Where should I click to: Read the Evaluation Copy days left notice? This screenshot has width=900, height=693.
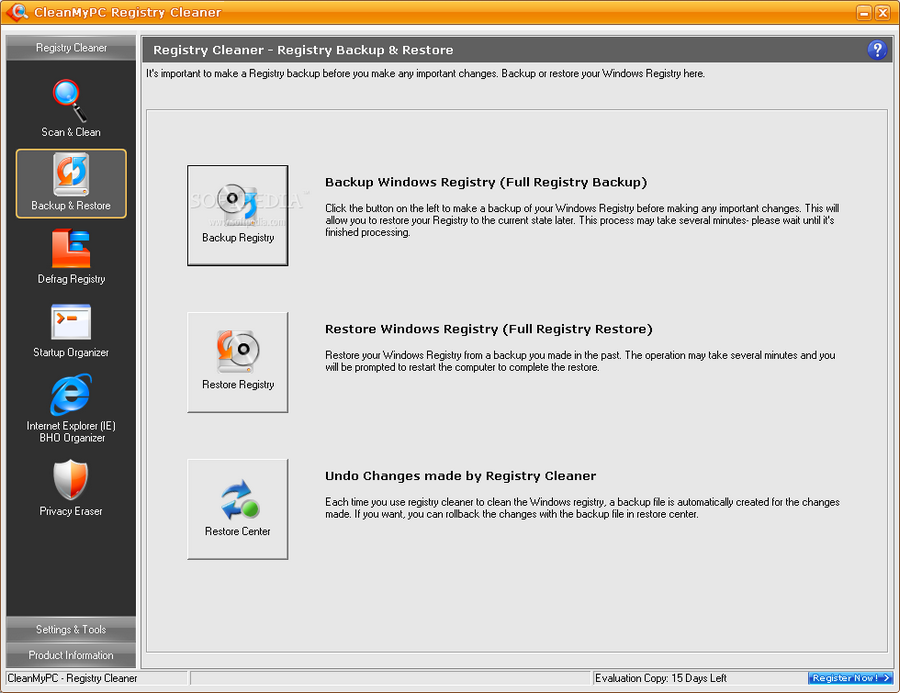pyautogui.click(x=661, y=678)
